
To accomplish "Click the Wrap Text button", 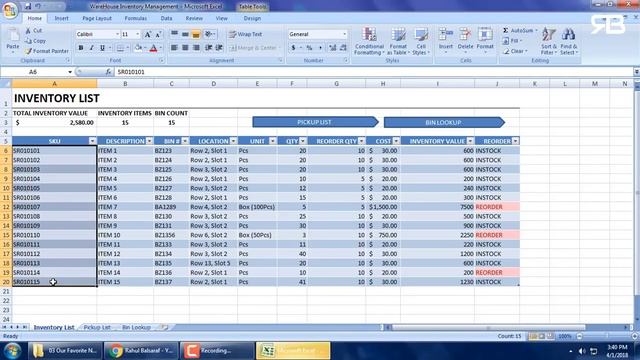I will pos(246,34).
